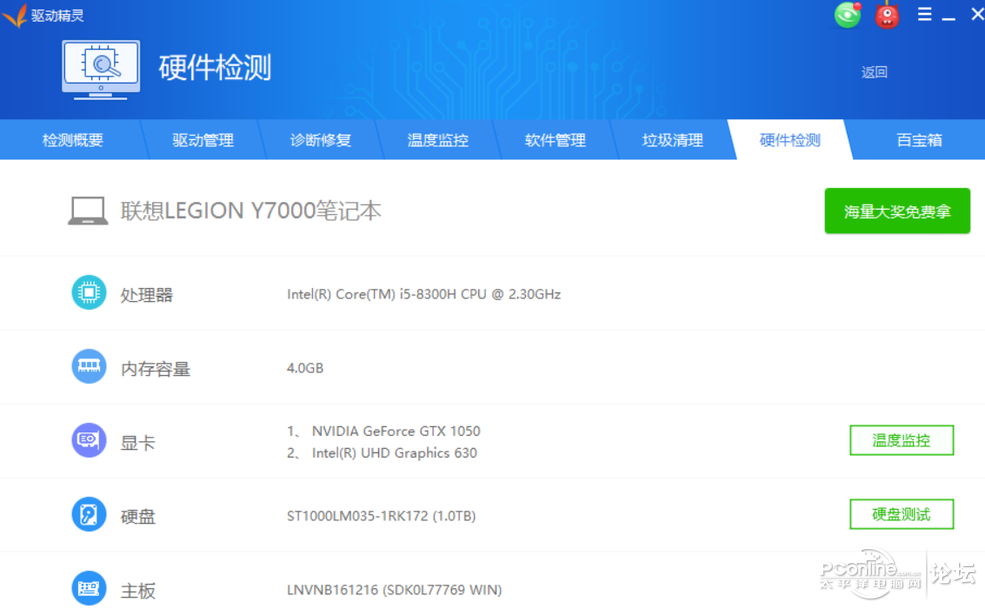Click the red monster mascot icon

click(x=887, y=16)
